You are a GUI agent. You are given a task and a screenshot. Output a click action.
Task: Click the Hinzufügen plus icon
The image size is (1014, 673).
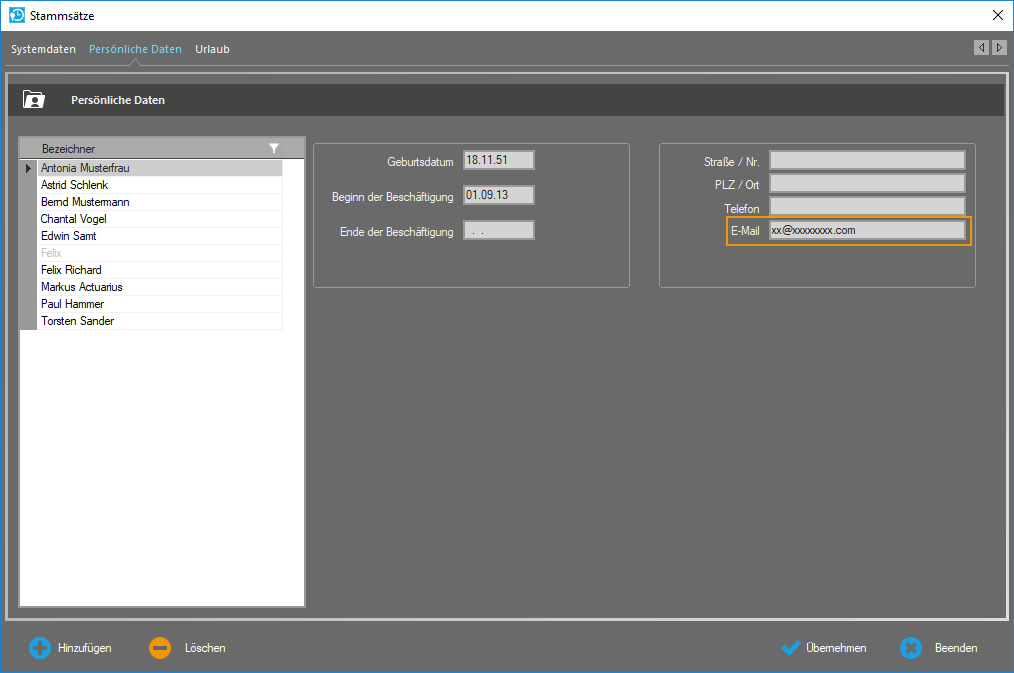pyautogui.click(x=39, y=648)
